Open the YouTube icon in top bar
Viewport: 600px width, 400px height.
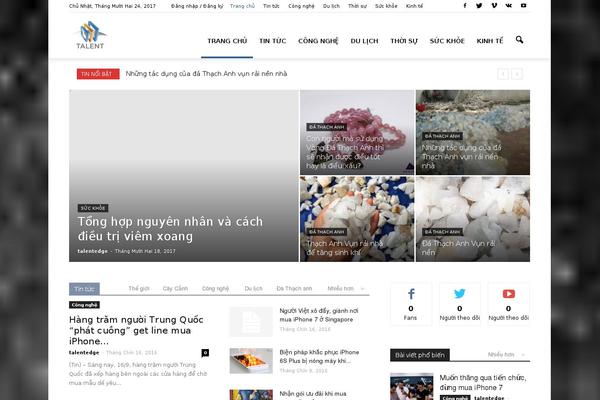pyautogui.click(x=523, y=6)
